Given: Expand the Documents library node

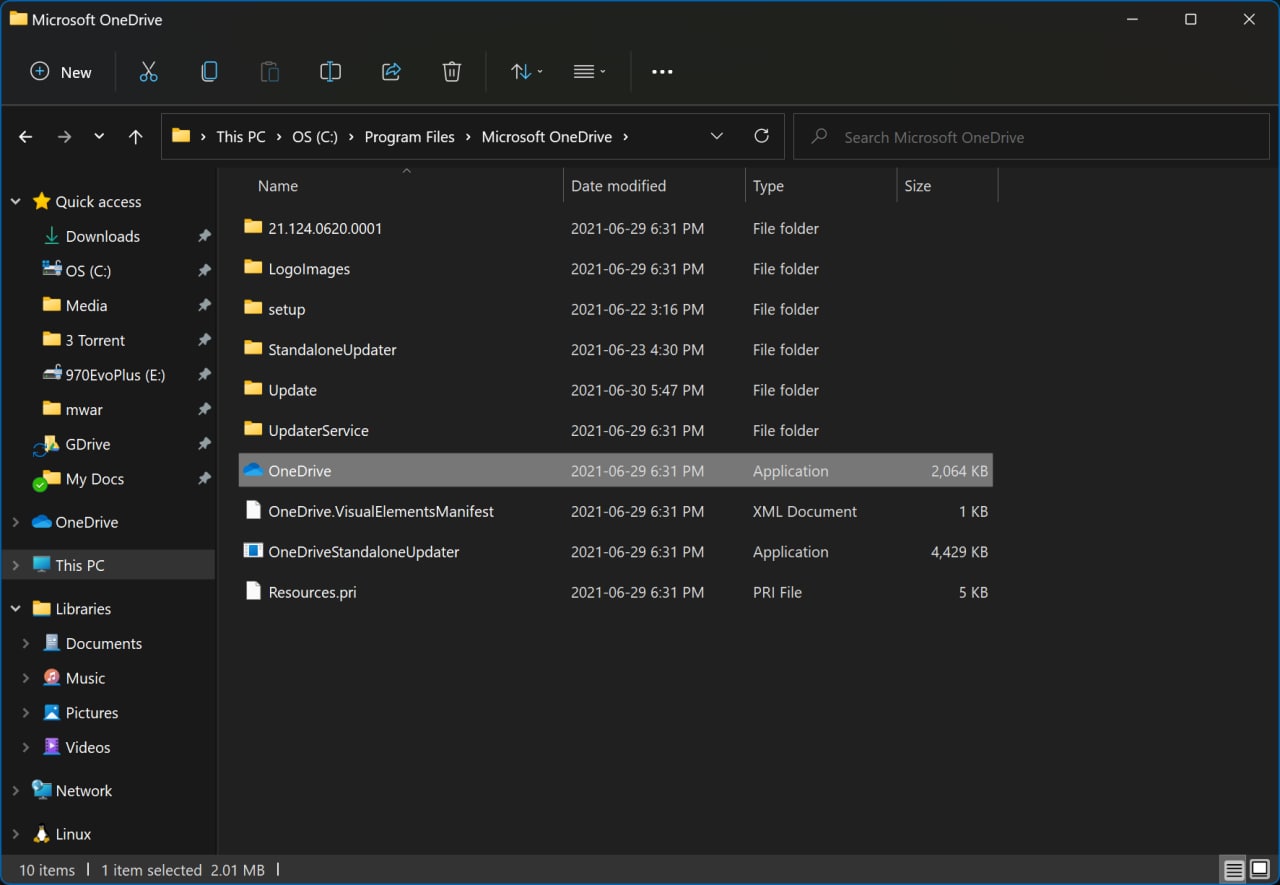Looking at the screenshot, I should click(26, 644).
